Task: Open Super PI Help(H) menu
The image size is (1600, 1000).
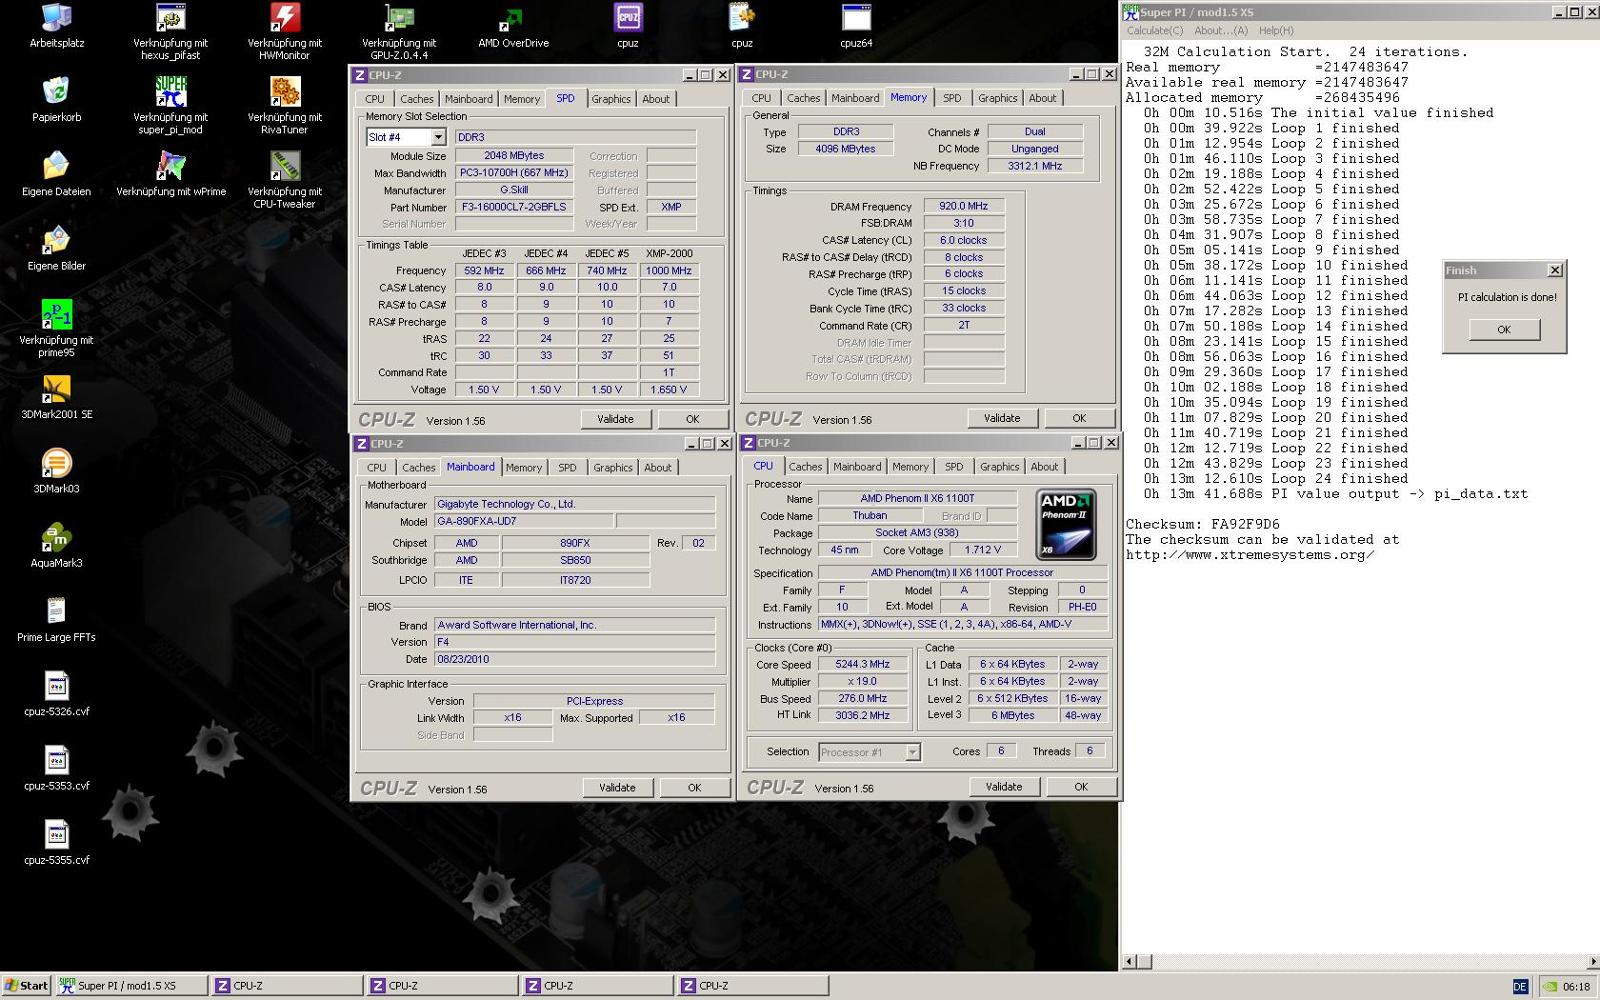Action: (x=1276, y=31)
